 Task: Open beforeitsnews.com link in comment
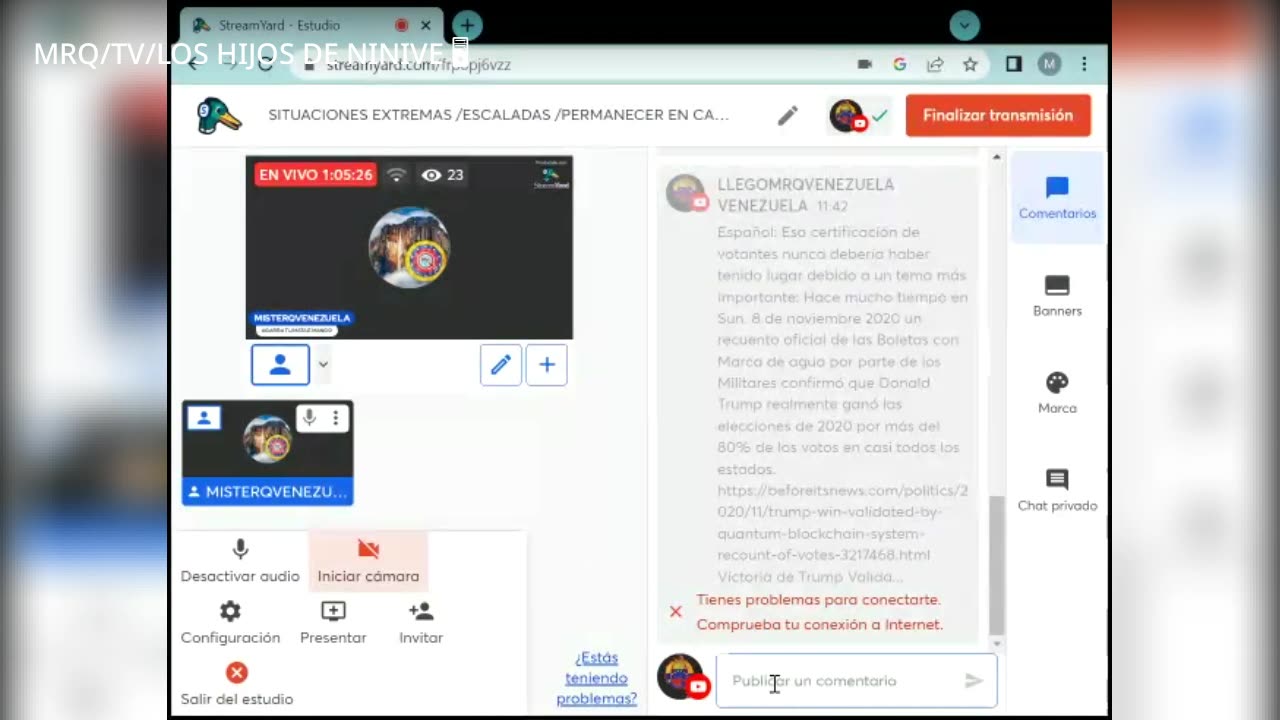(842, 523)
